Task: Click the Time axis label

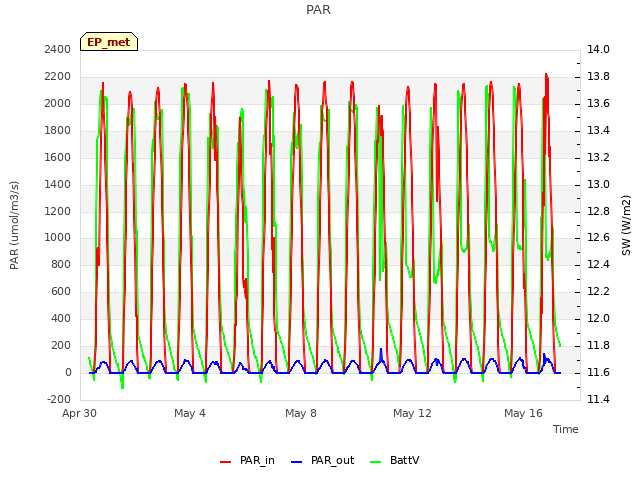Action: click(x=566, y=429)
